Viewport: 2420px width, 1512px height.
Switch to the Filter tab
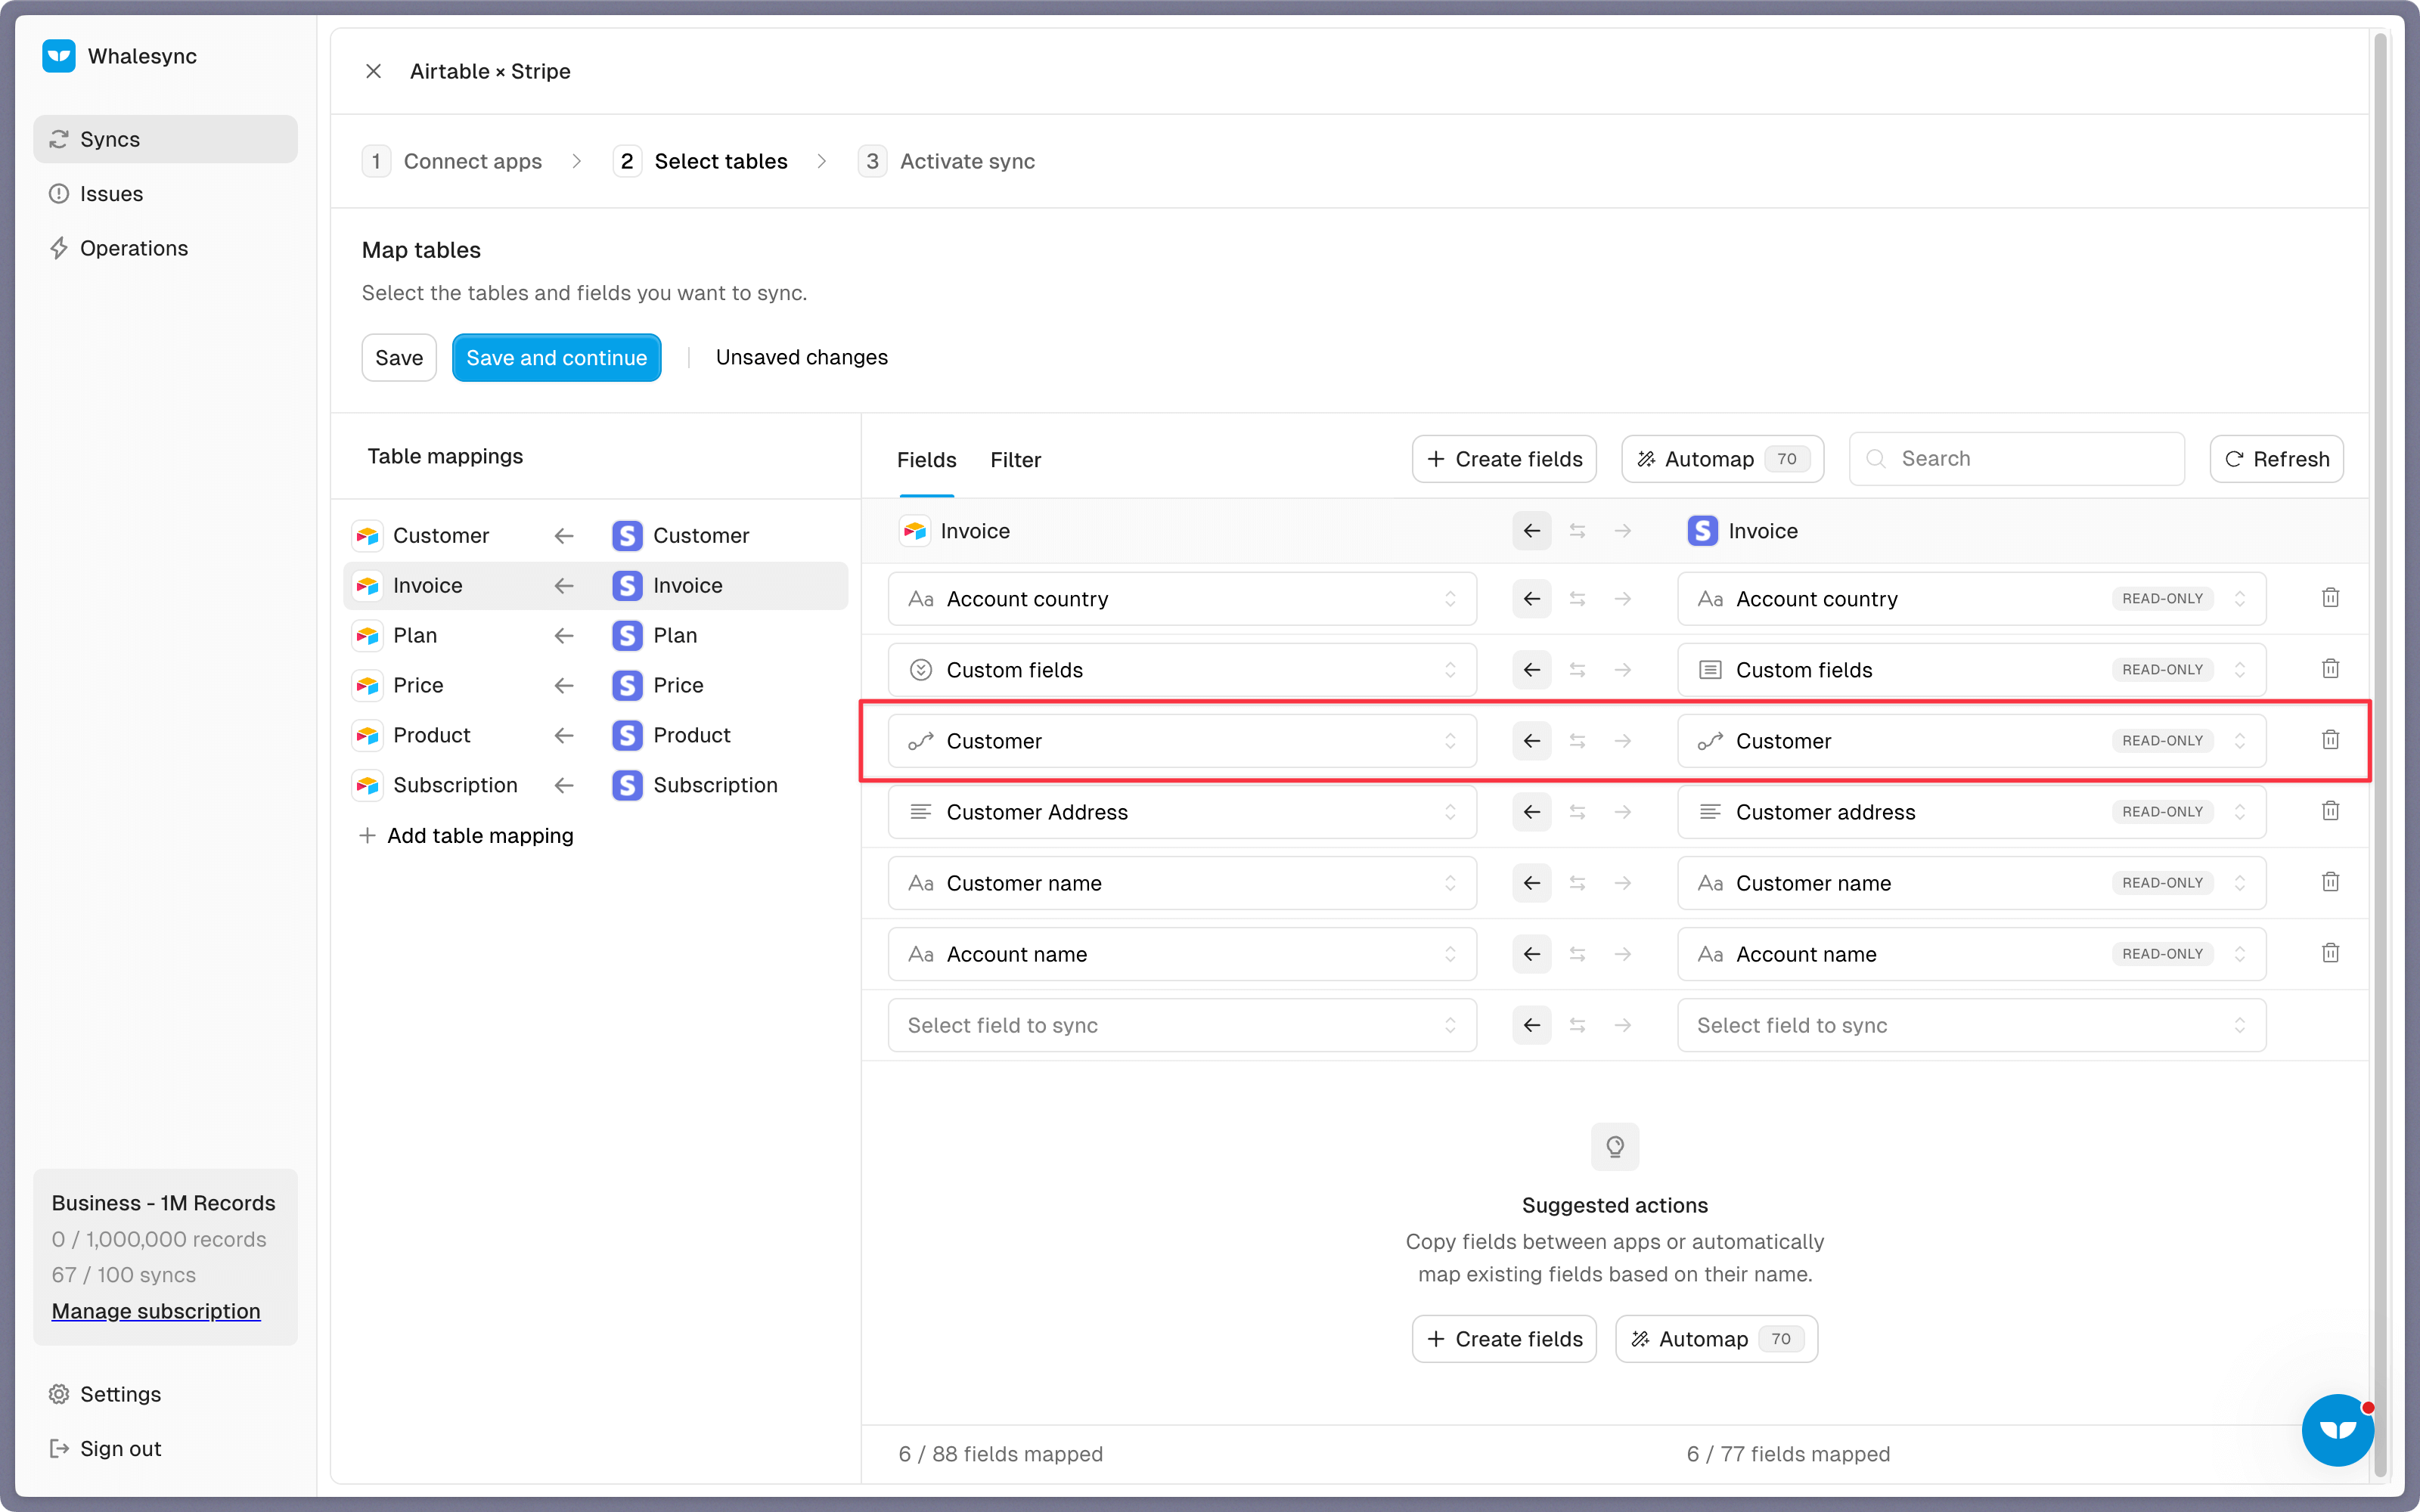pyautogui.click(x=1015, y=460)
